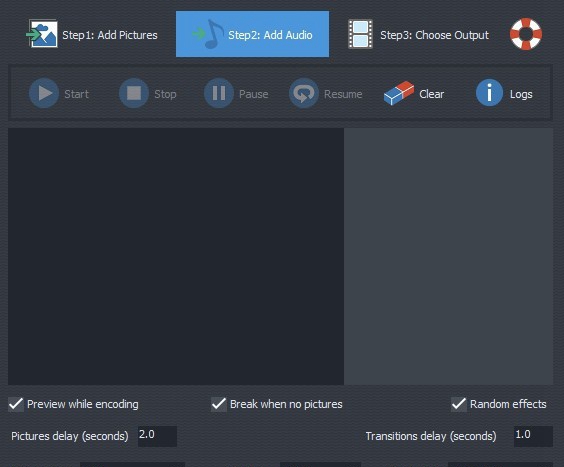Click the film strip output icon
564x467 pixels.
coord(360,34)
